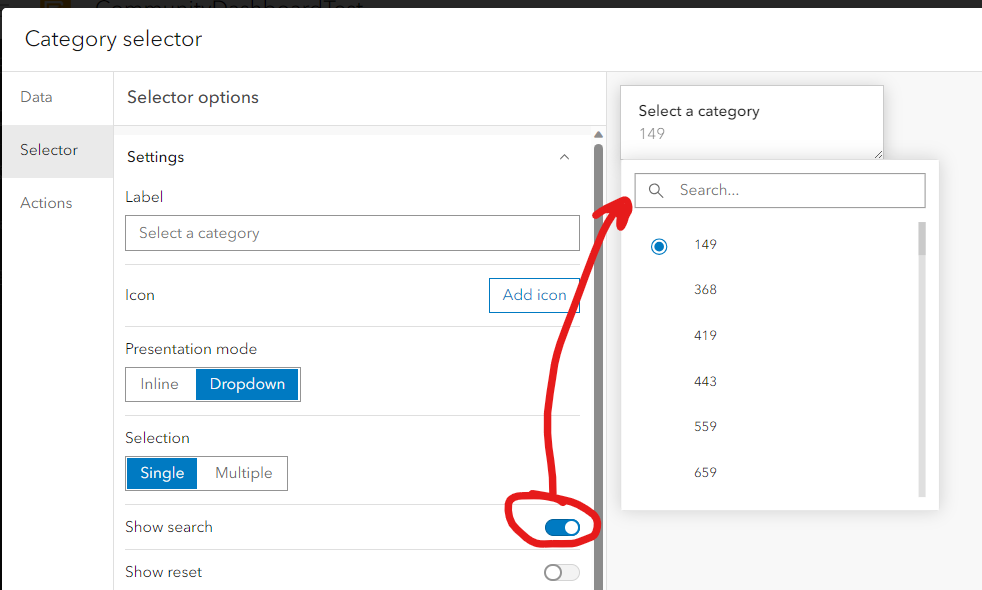982x590 pixels.
Task: Click the Add icon button
Action: point(534,295)
